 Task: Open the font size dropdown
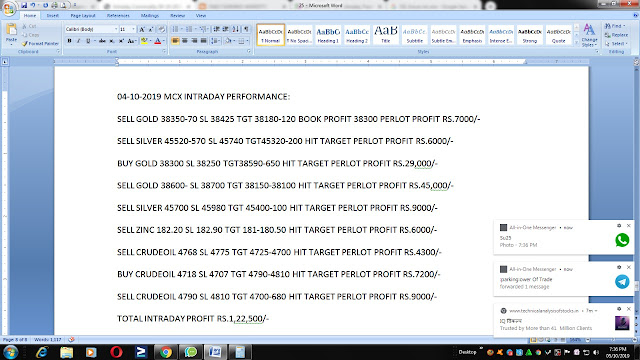pos(133,29)
